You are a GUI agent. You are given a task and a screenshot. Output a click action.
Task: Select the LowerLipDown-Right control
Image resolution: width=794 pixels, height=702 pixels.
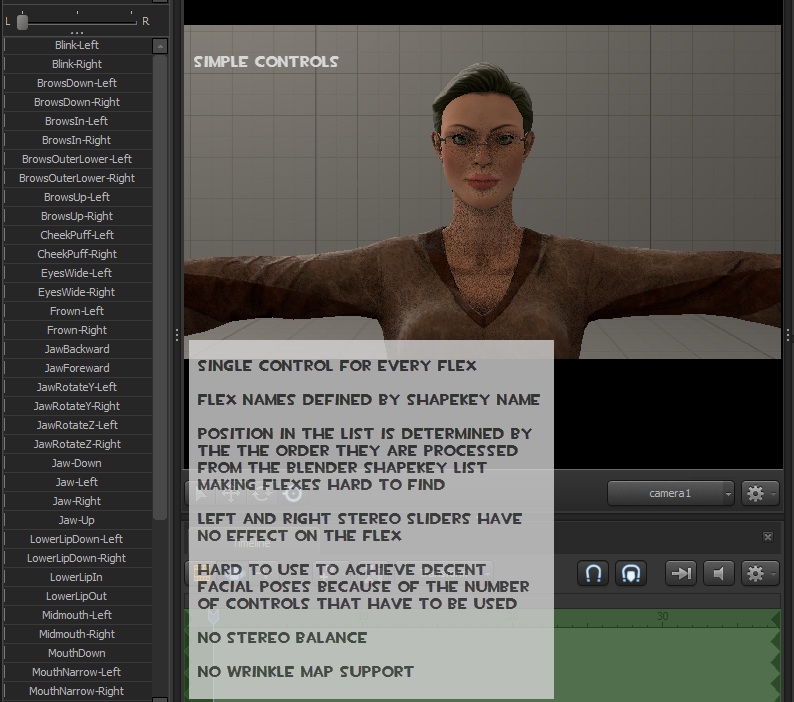point(77,558)
